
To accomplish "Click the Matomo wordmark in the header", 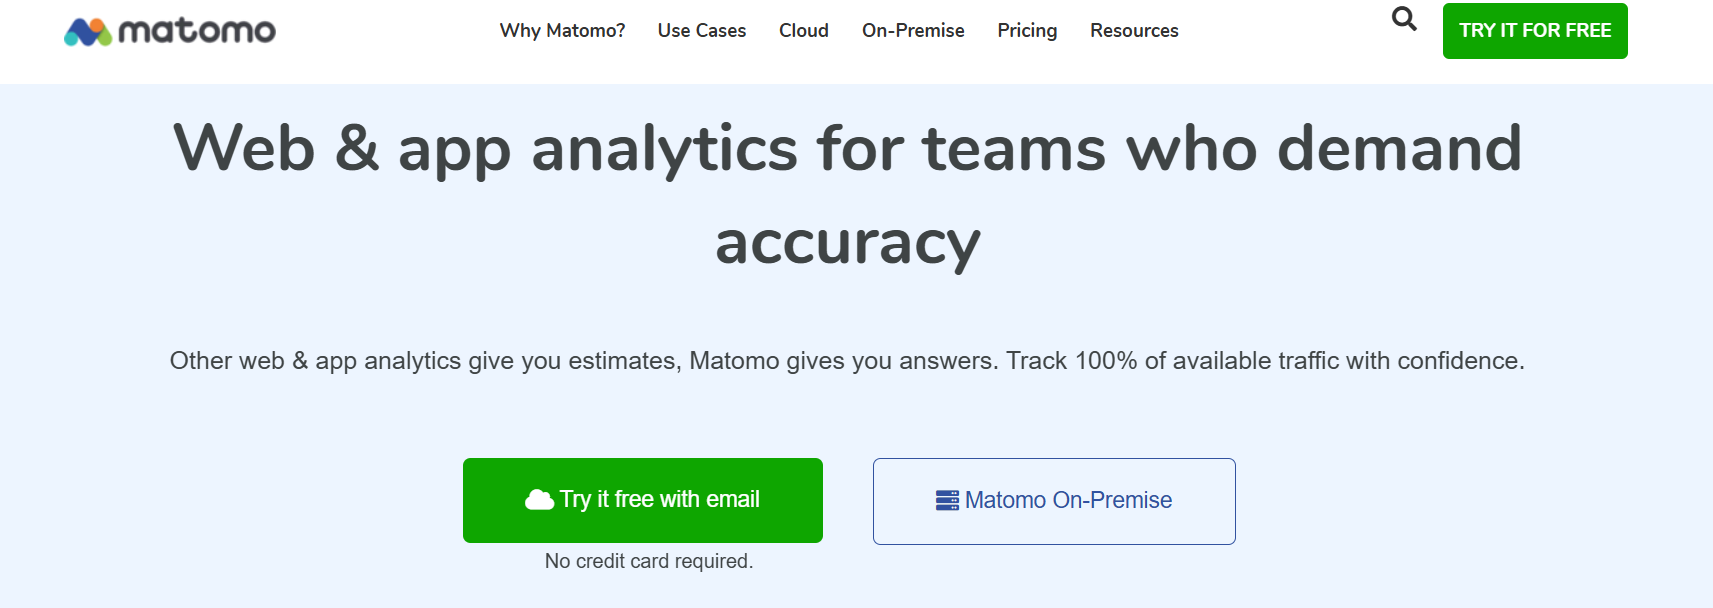I will [198, 31].
